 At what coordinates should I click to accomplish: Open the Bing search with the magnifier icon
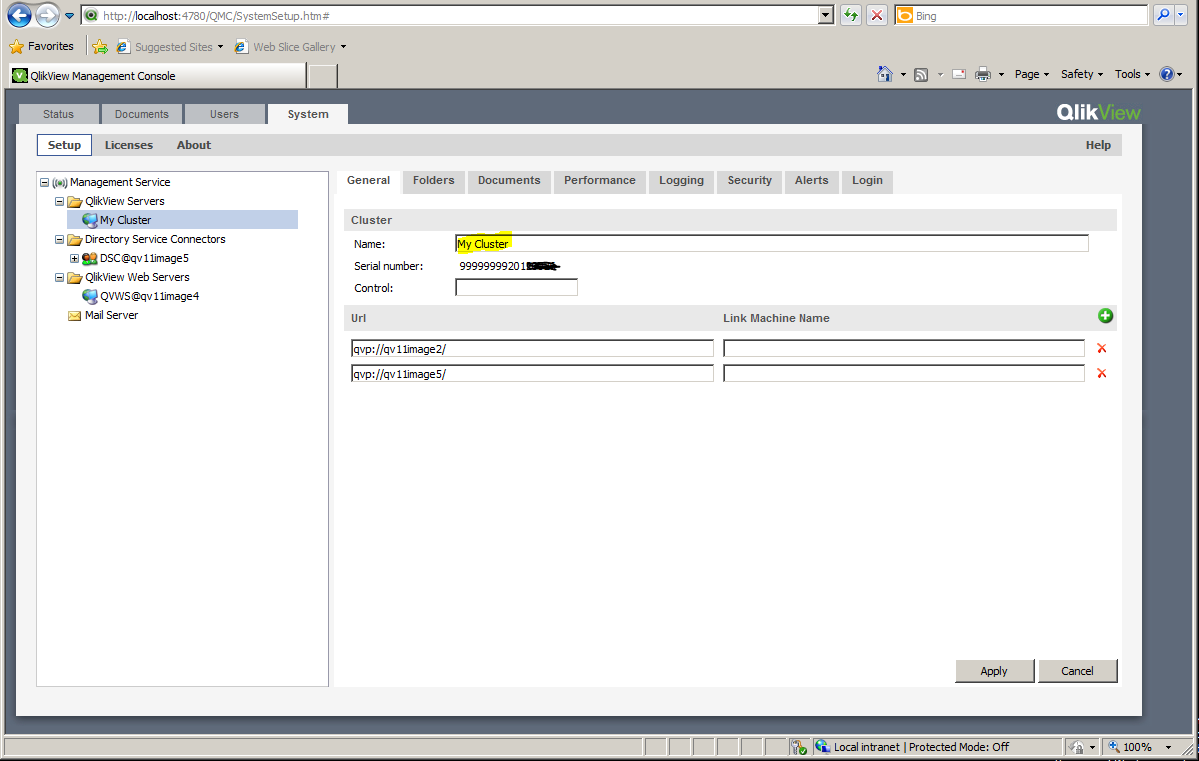tap(1163, 15)
